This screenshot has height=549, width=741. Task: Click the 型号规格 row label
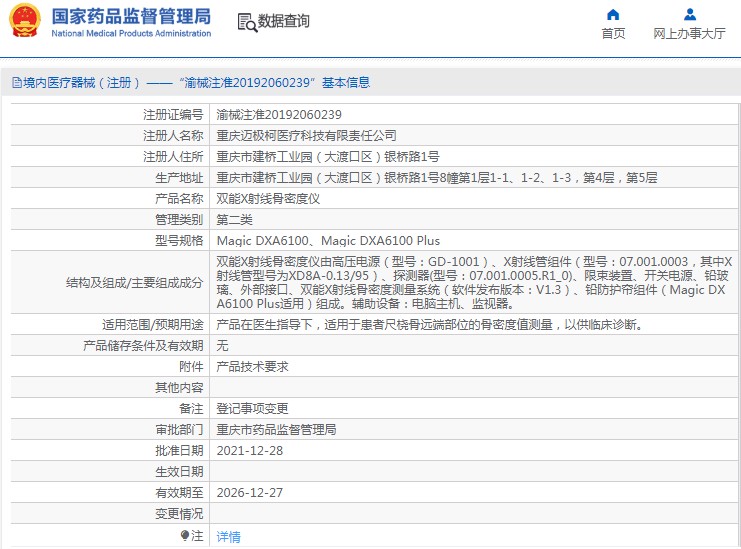click(179, 241)
